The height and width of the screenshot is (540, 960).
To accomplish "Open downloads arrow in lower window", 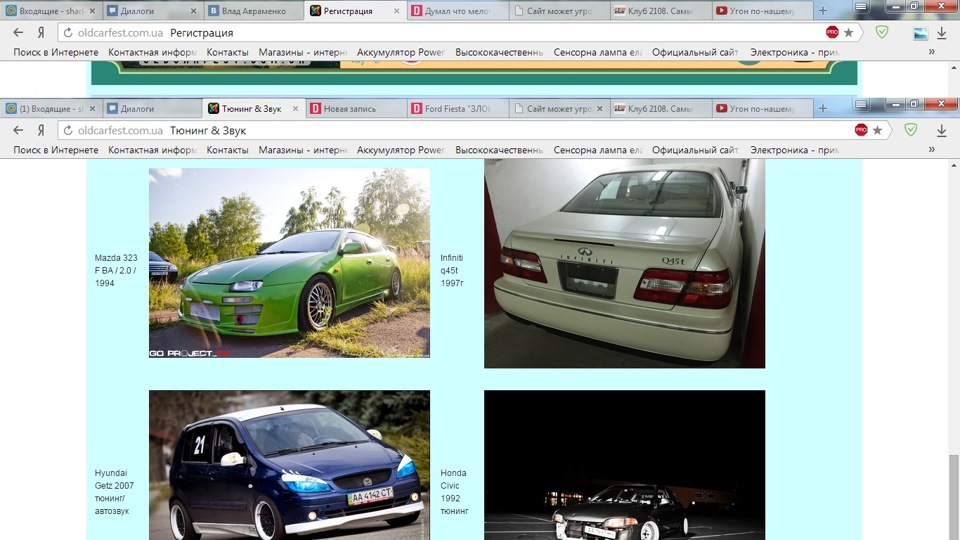I will point(942,130).
